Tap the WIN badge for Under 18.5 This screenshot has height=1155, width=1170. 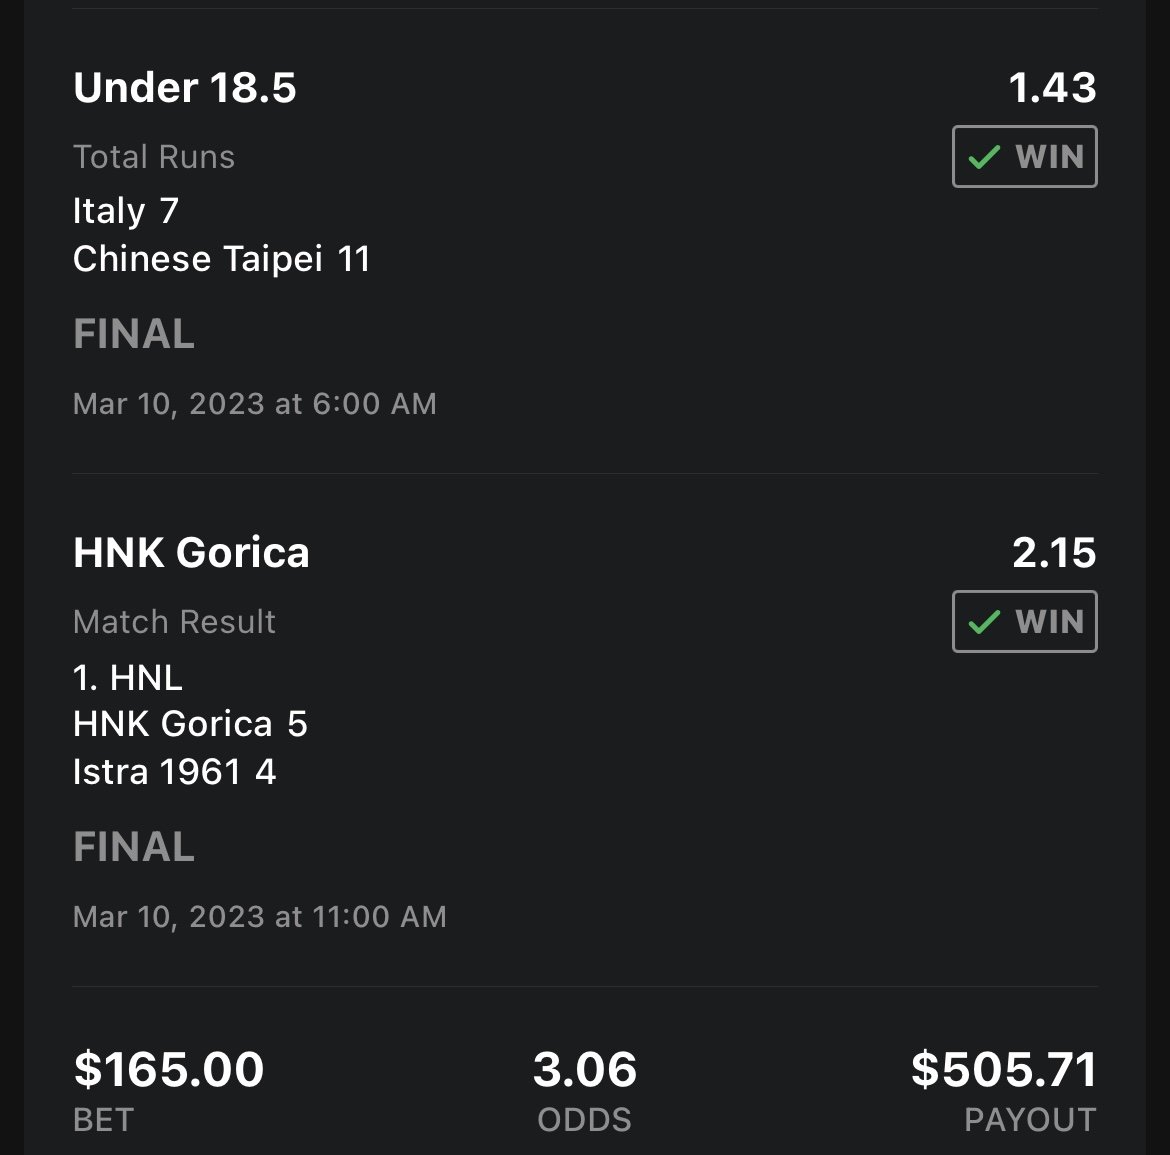click(x=1025, y=157)
